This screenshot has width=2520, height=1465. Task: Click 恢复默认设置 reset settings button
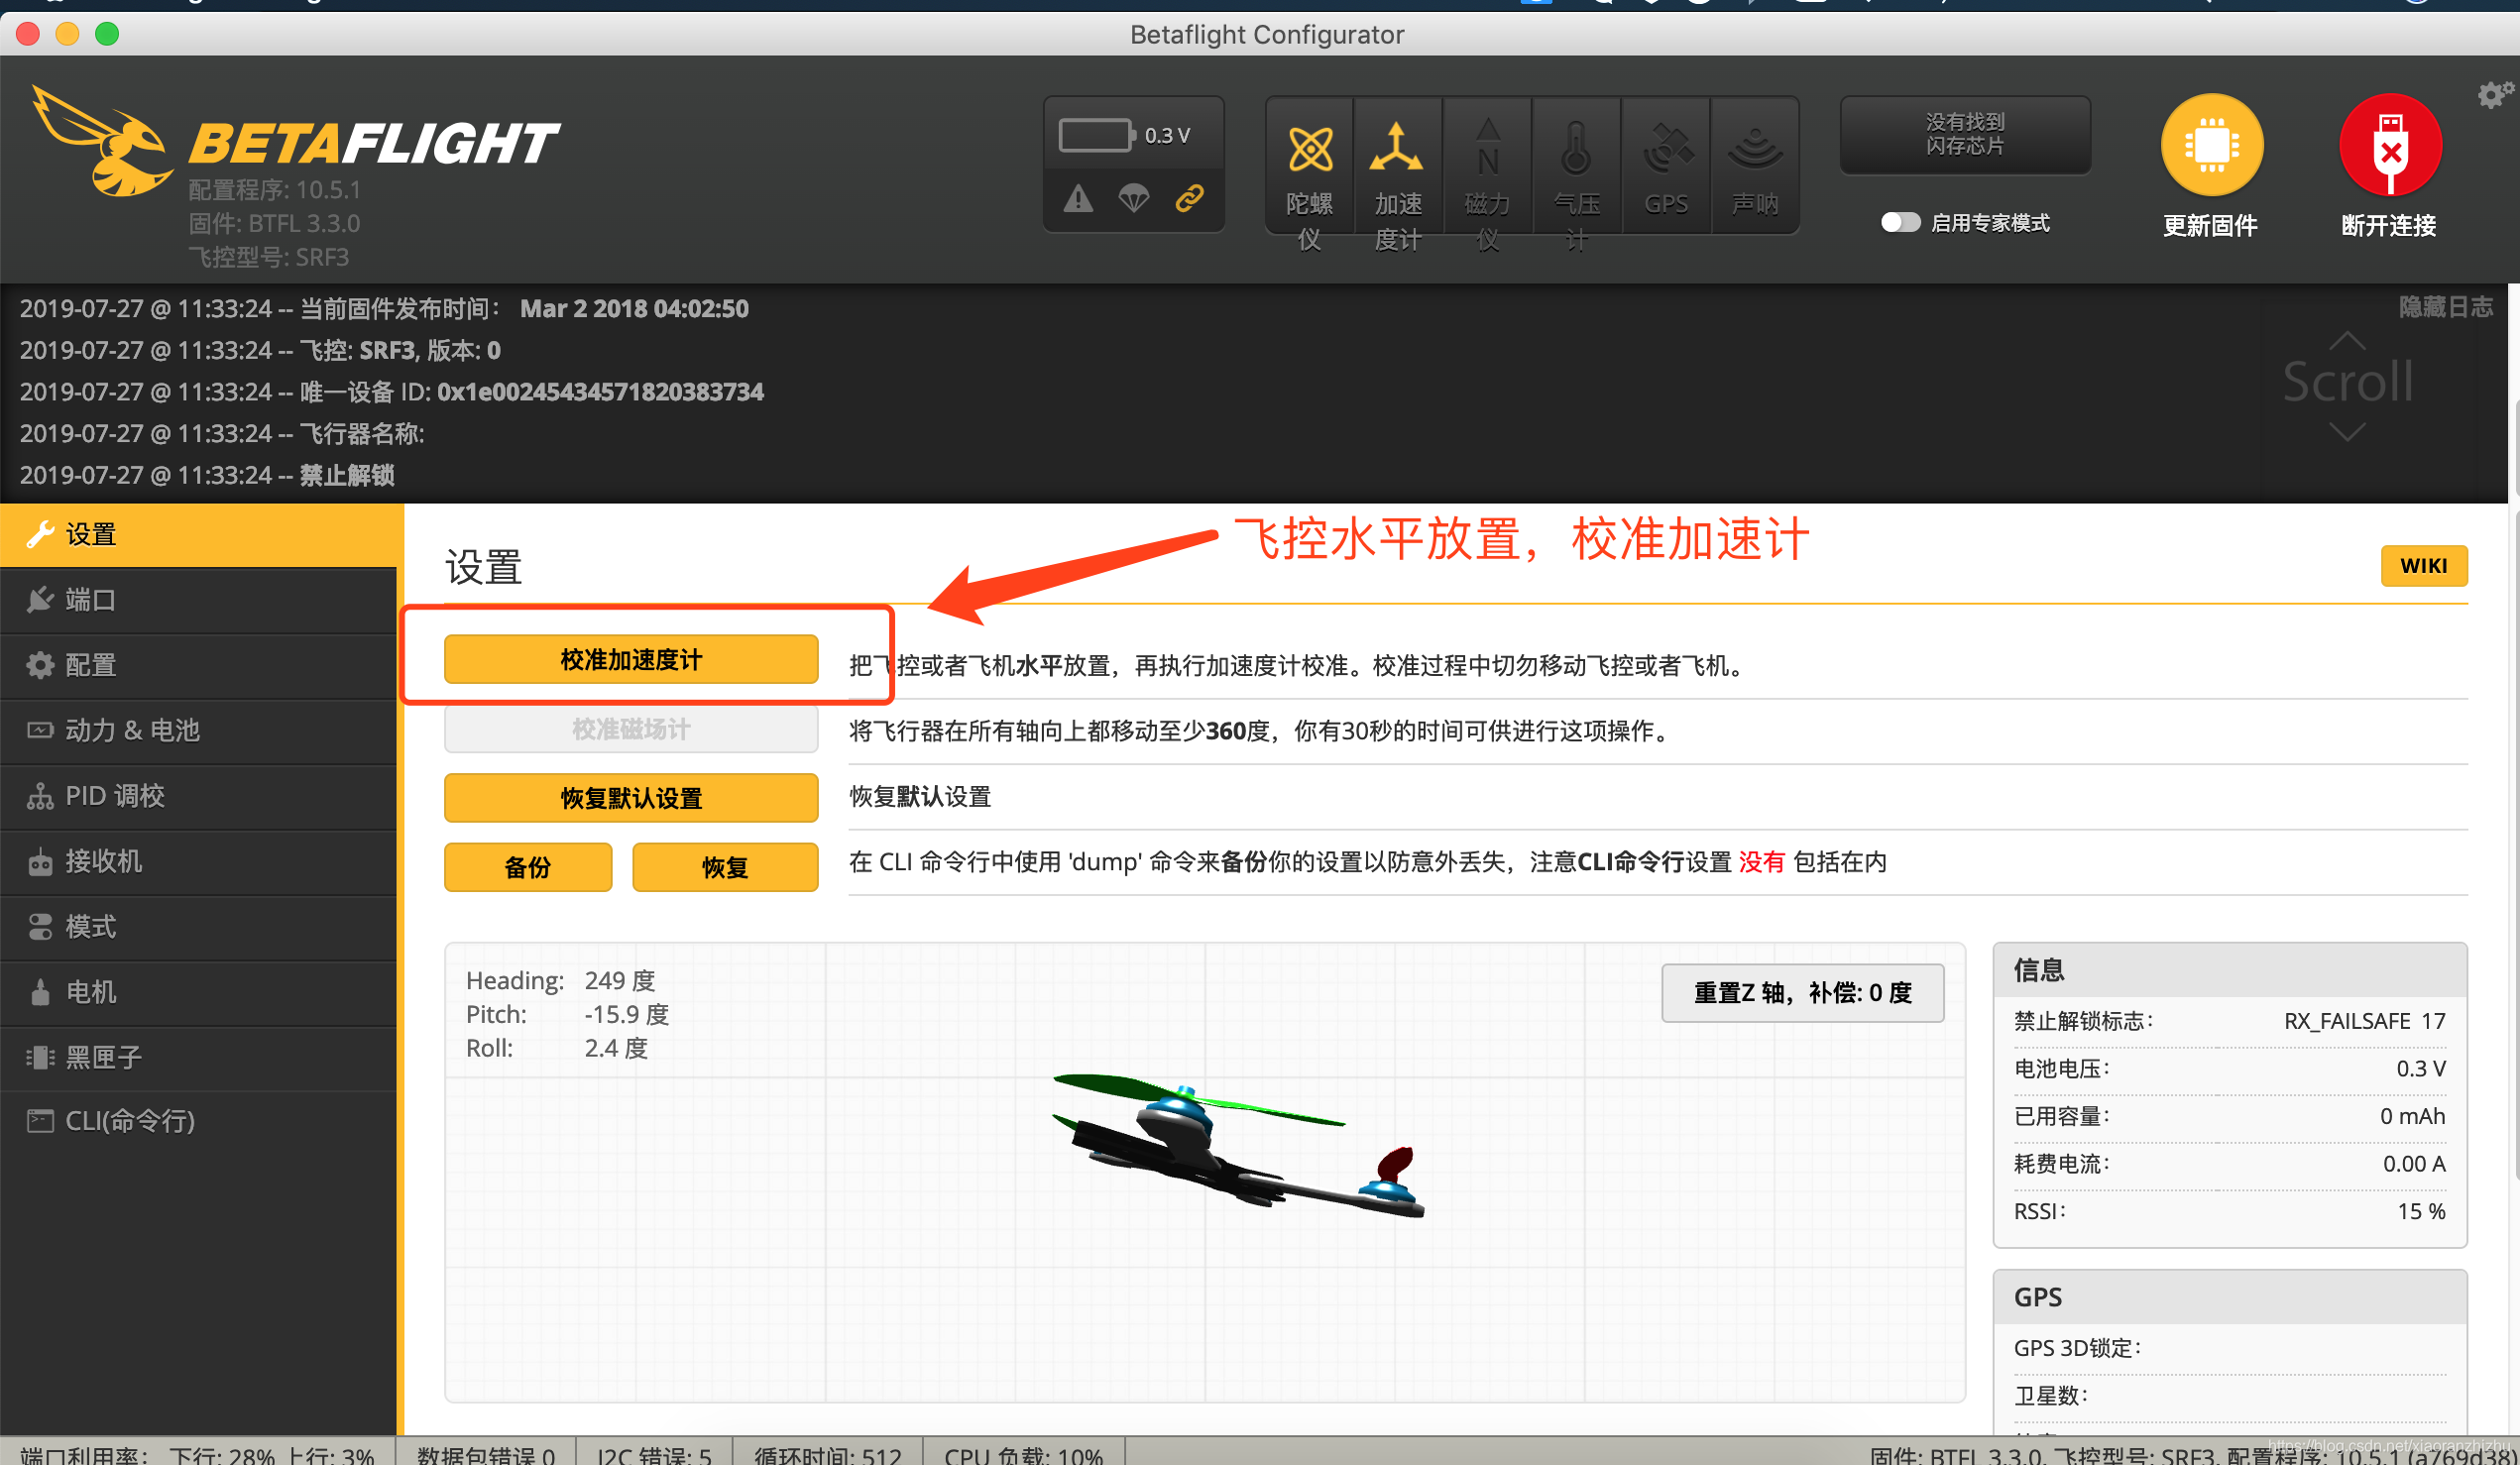pyautogui.click(x=631, y=798)
